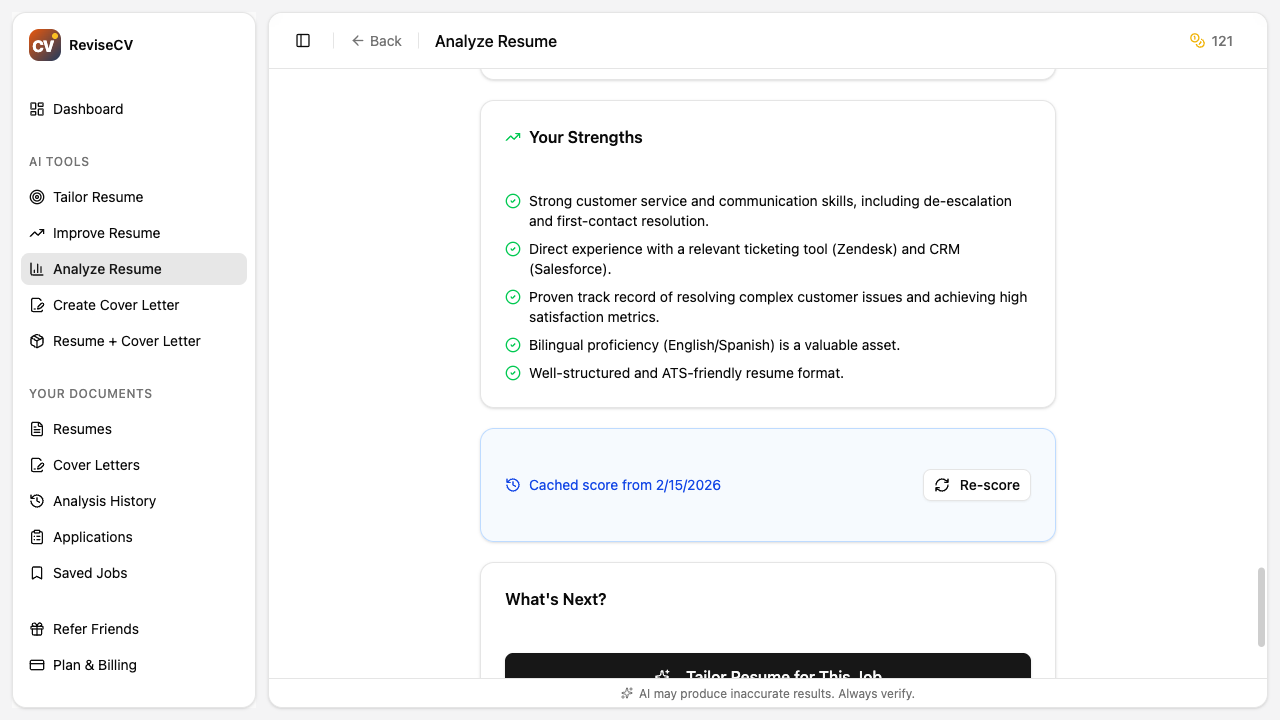Click the Refer Friends gift icon
The height and width of the screenshot is (720, 1280).
(36, 629)
